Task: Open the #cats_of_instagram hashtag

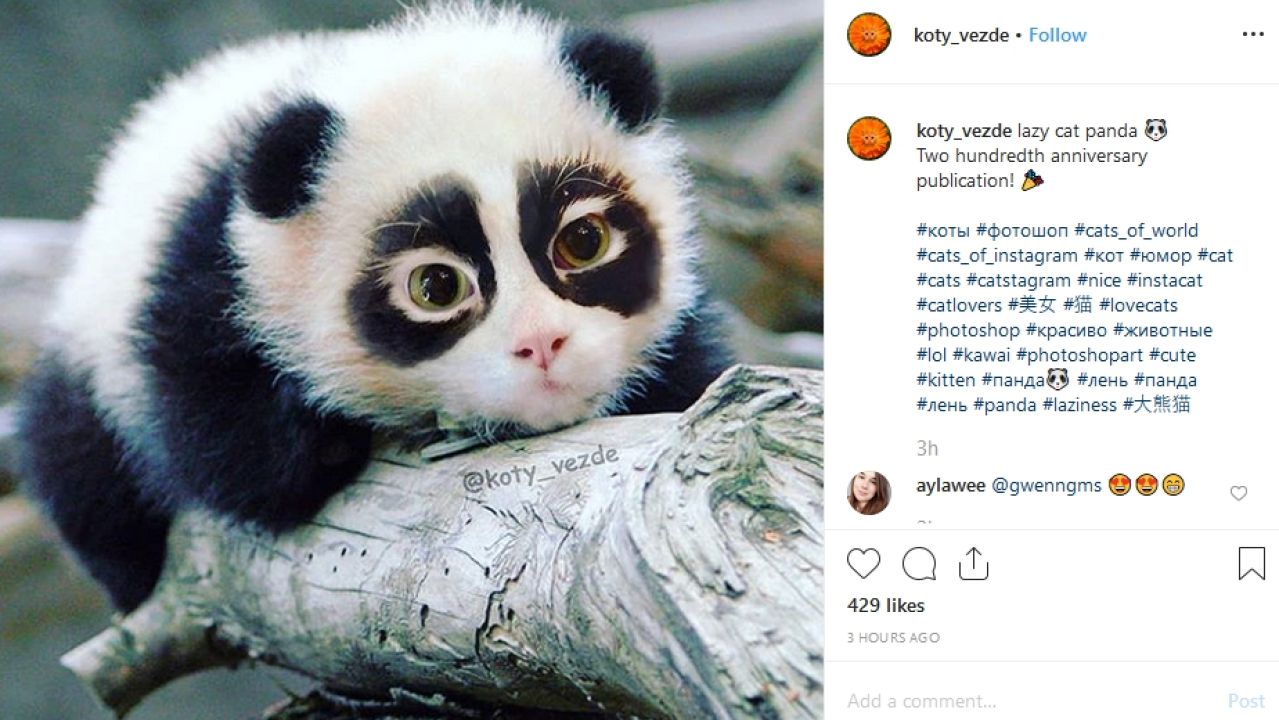Action: coord(997,255)
